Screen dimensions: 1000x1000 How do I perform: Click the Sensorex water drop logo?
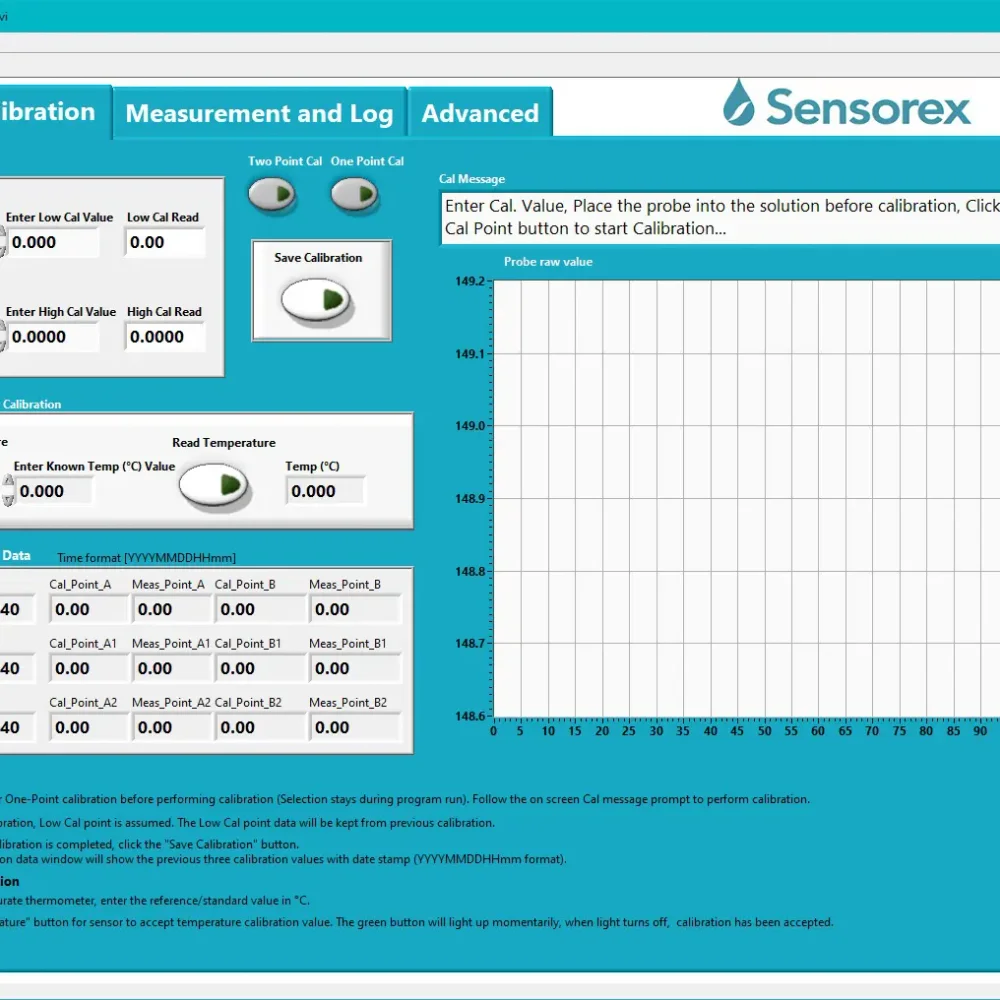click(x=739, y=103)
